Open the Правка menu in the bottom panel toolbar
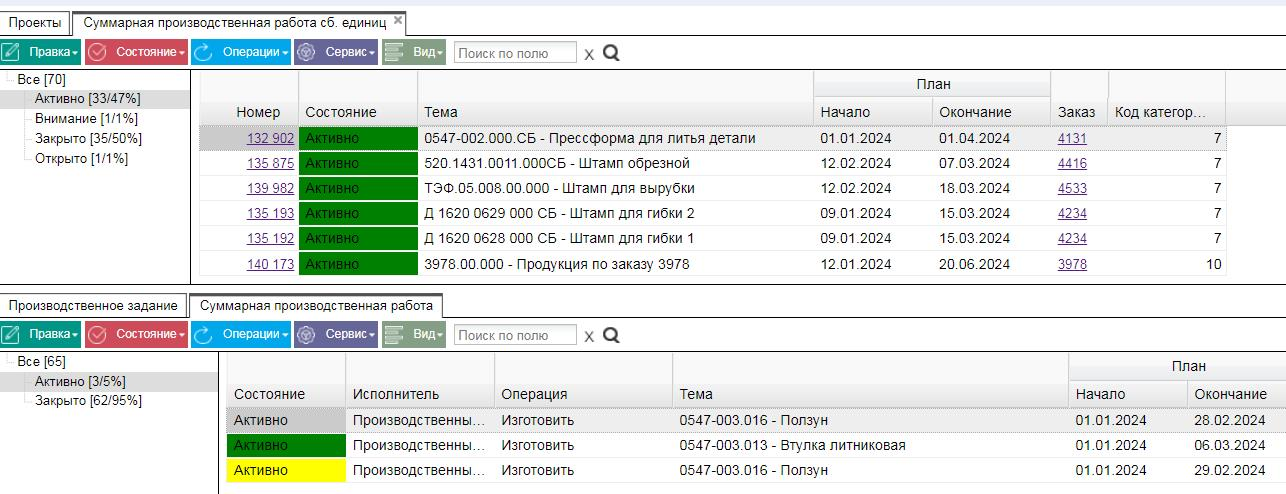The width and height of the screenshot is (1286, 494). tap(40, 334)
